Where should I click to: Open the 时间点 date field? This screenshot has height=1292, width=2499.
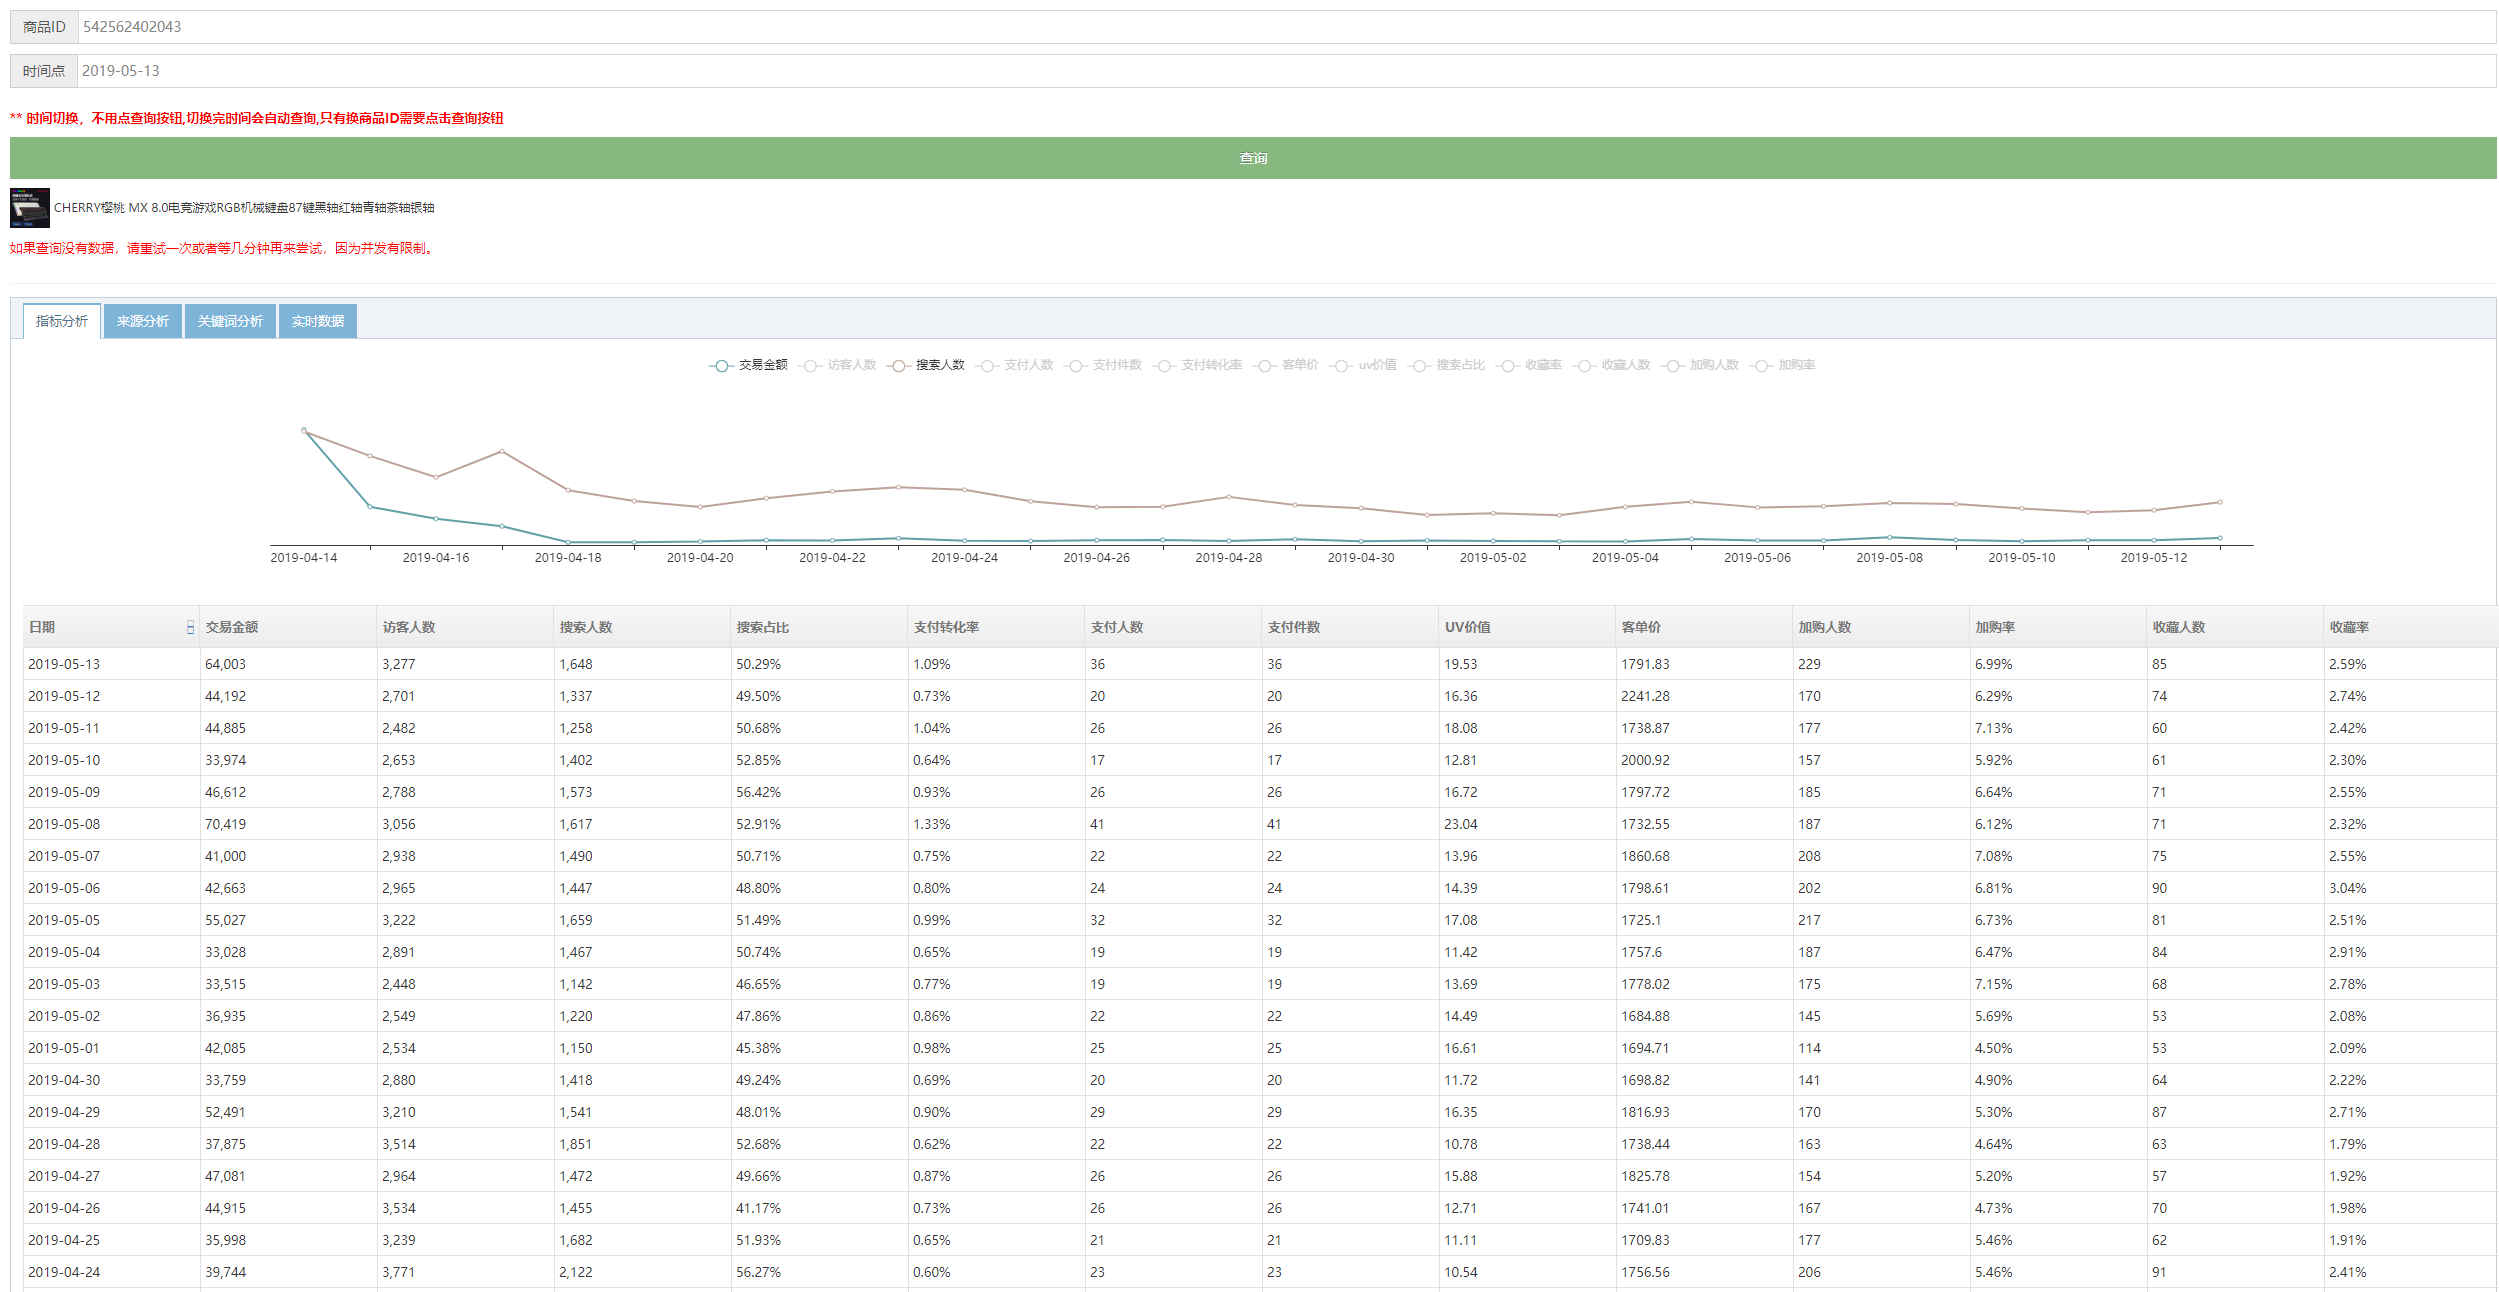tap(1286, 71)
